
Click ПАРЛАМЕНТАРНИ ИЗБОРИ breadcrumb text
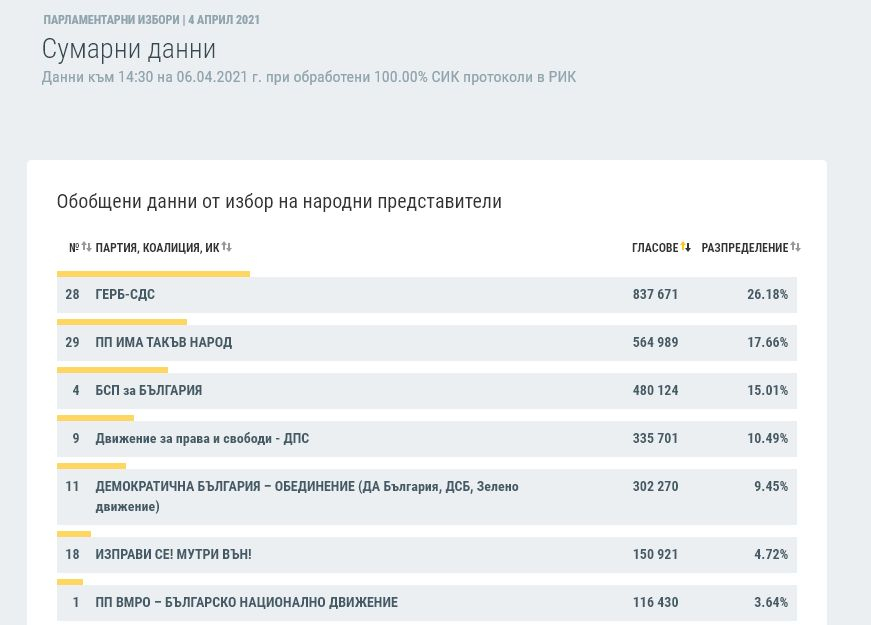(112, 20)
